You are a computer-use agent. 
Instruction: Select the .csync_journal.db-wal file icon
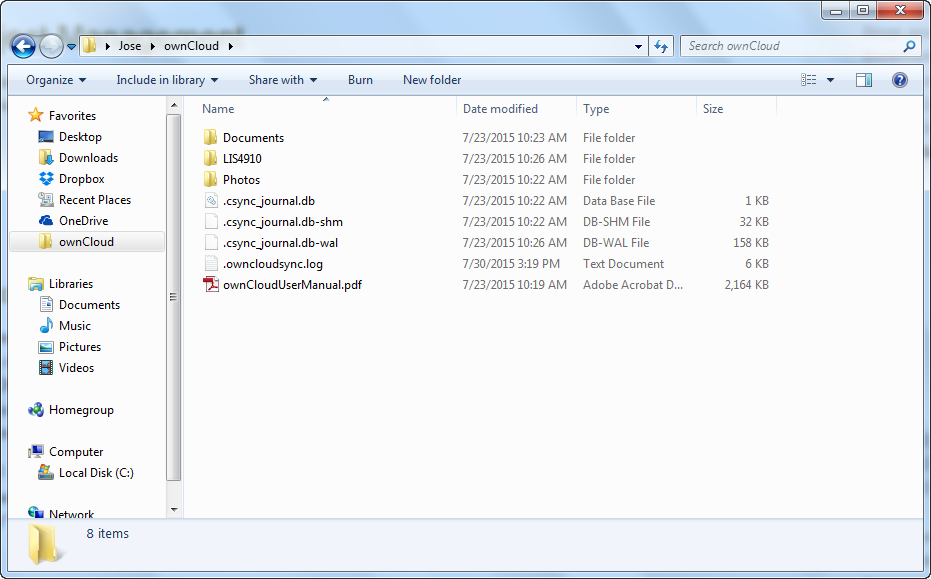click(211, 242)
